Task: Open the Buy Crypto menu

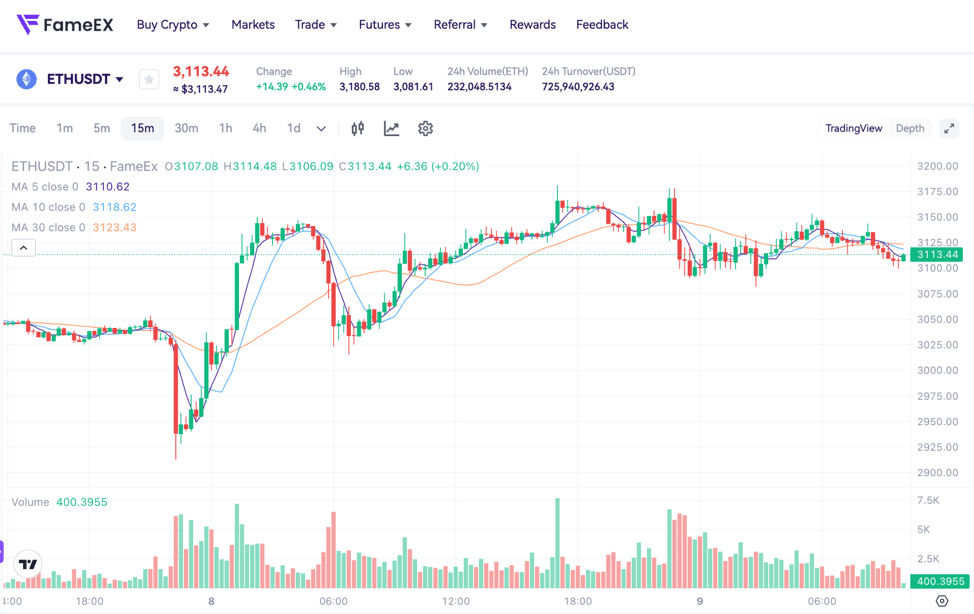Action: (173, 24)
